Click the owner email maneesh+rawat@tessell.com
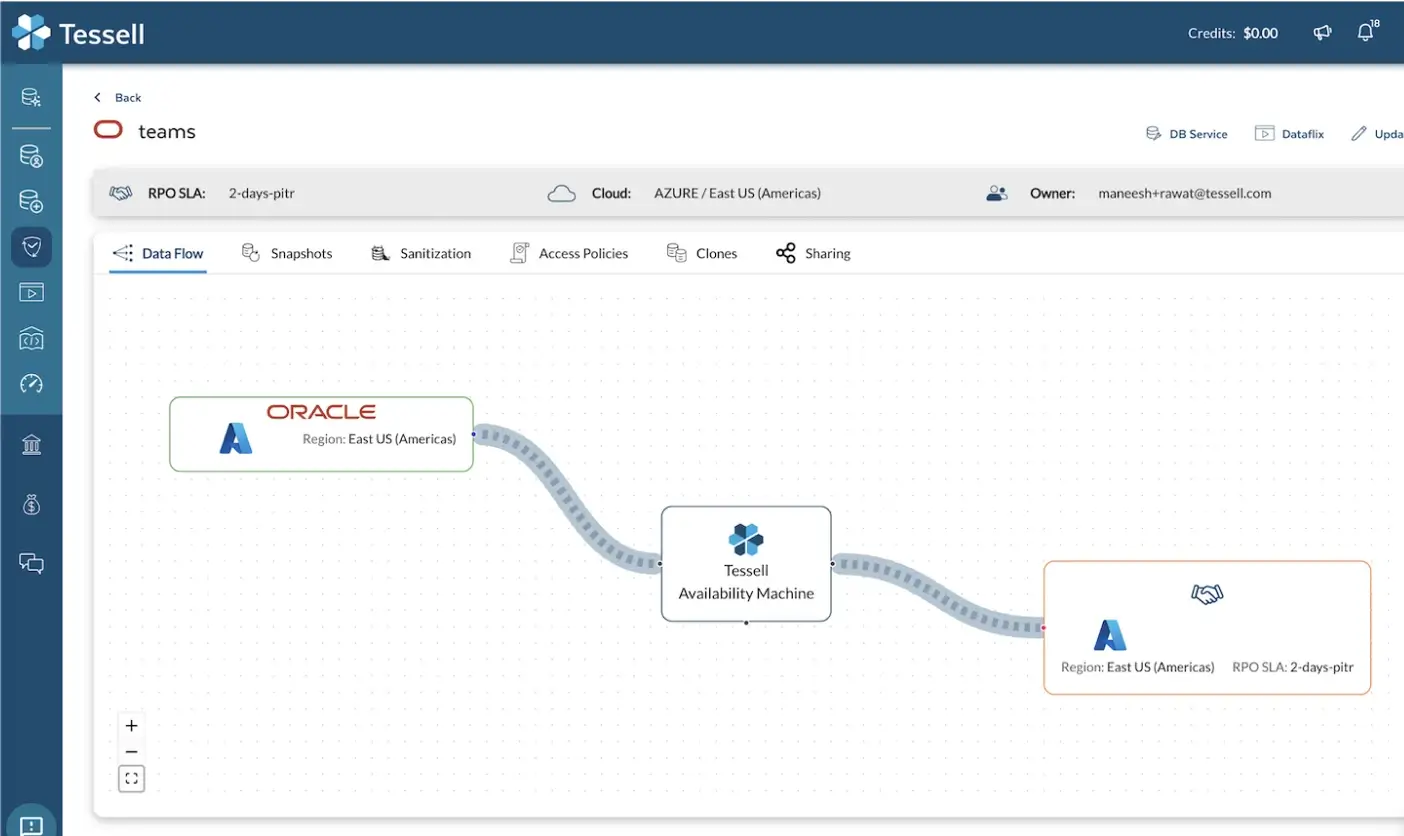Image resolution: width=1404 pixels, height=836 pixels. click(x=1185, y=193)
